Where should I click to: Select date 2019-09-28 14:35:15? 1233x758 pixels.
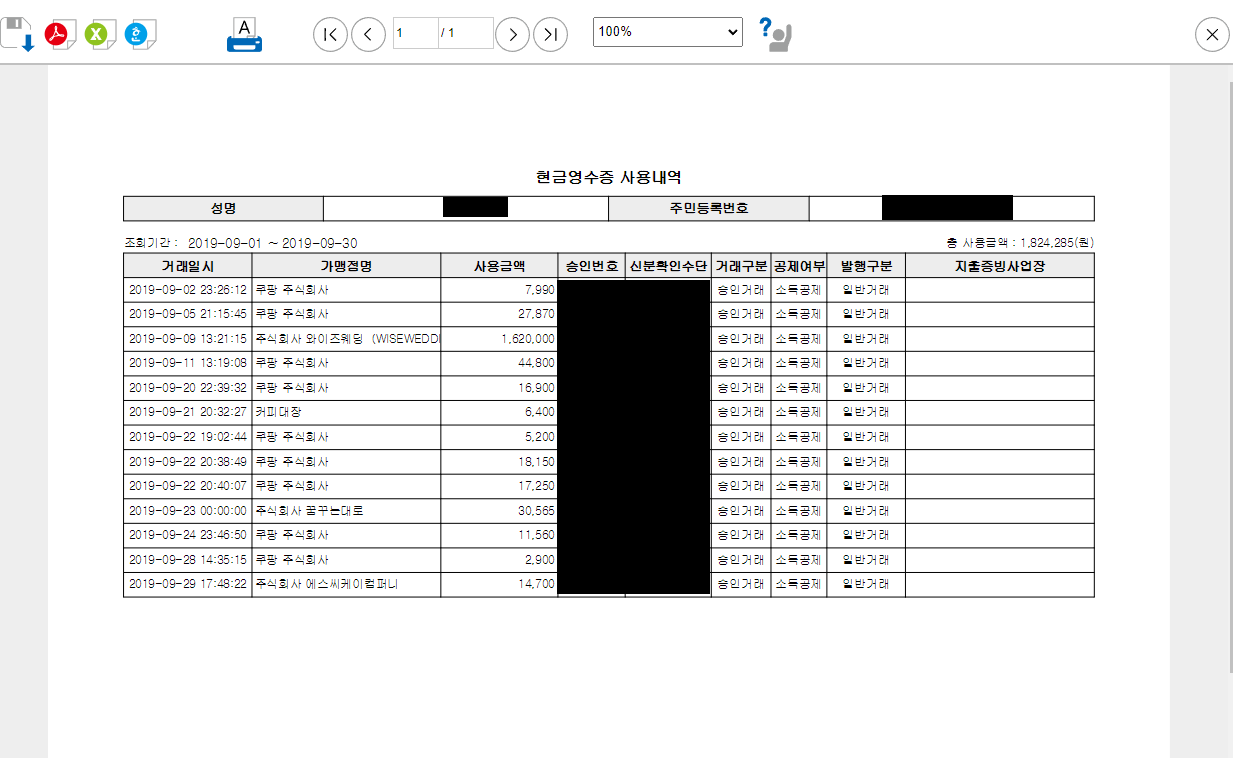188,559
